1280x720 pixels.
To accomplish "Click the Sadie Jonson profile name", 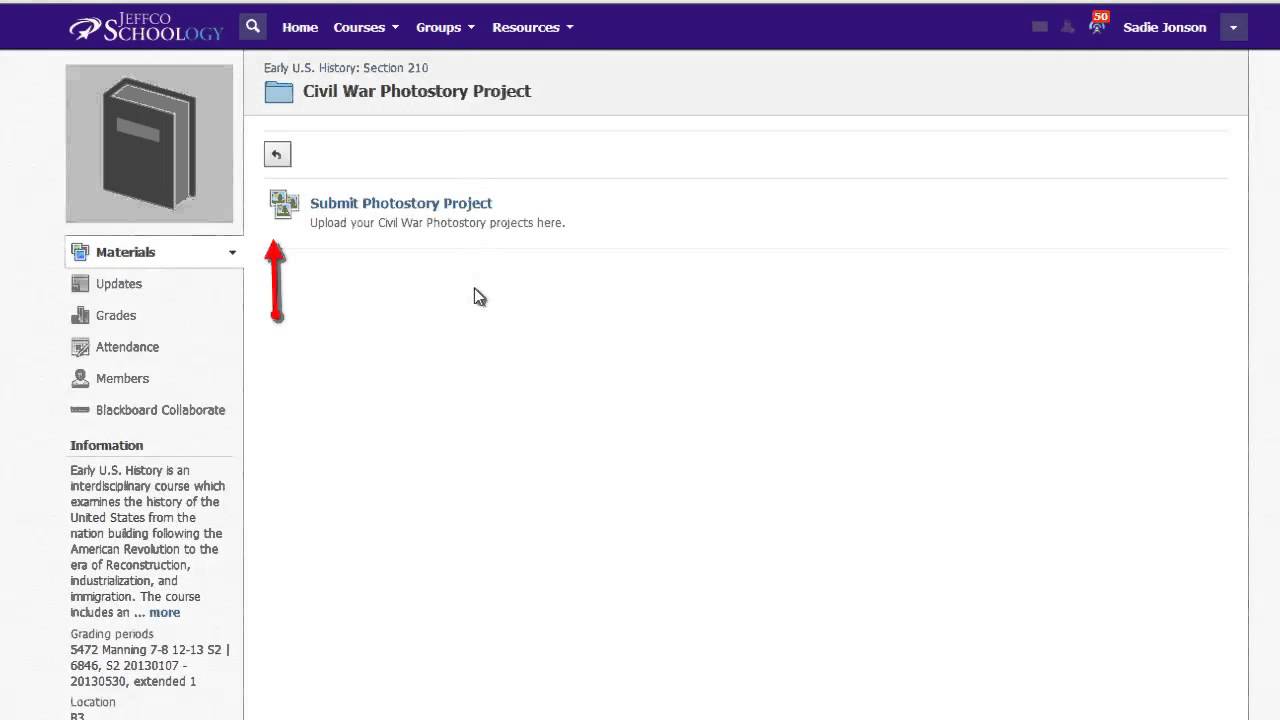I will coord(1165,27).
